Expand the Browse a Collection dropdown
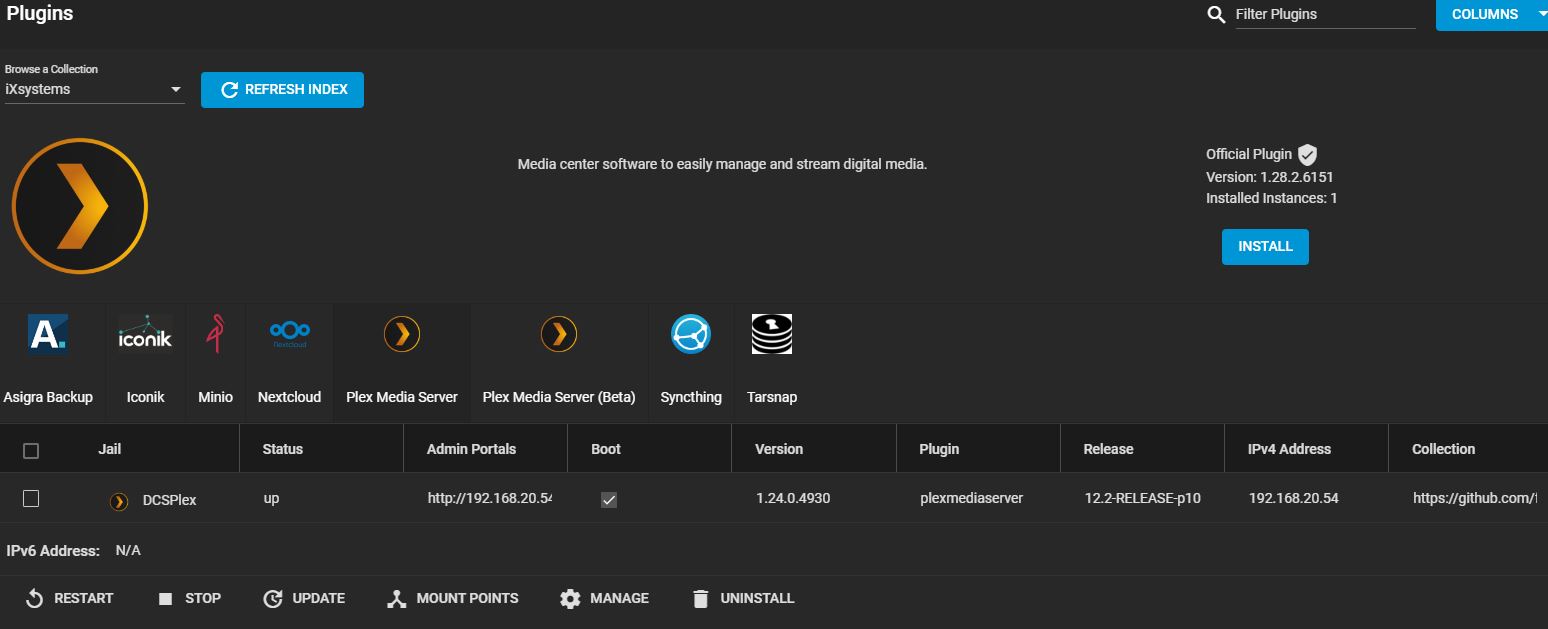Viewport: 1548px width, 629px height. 94,89
